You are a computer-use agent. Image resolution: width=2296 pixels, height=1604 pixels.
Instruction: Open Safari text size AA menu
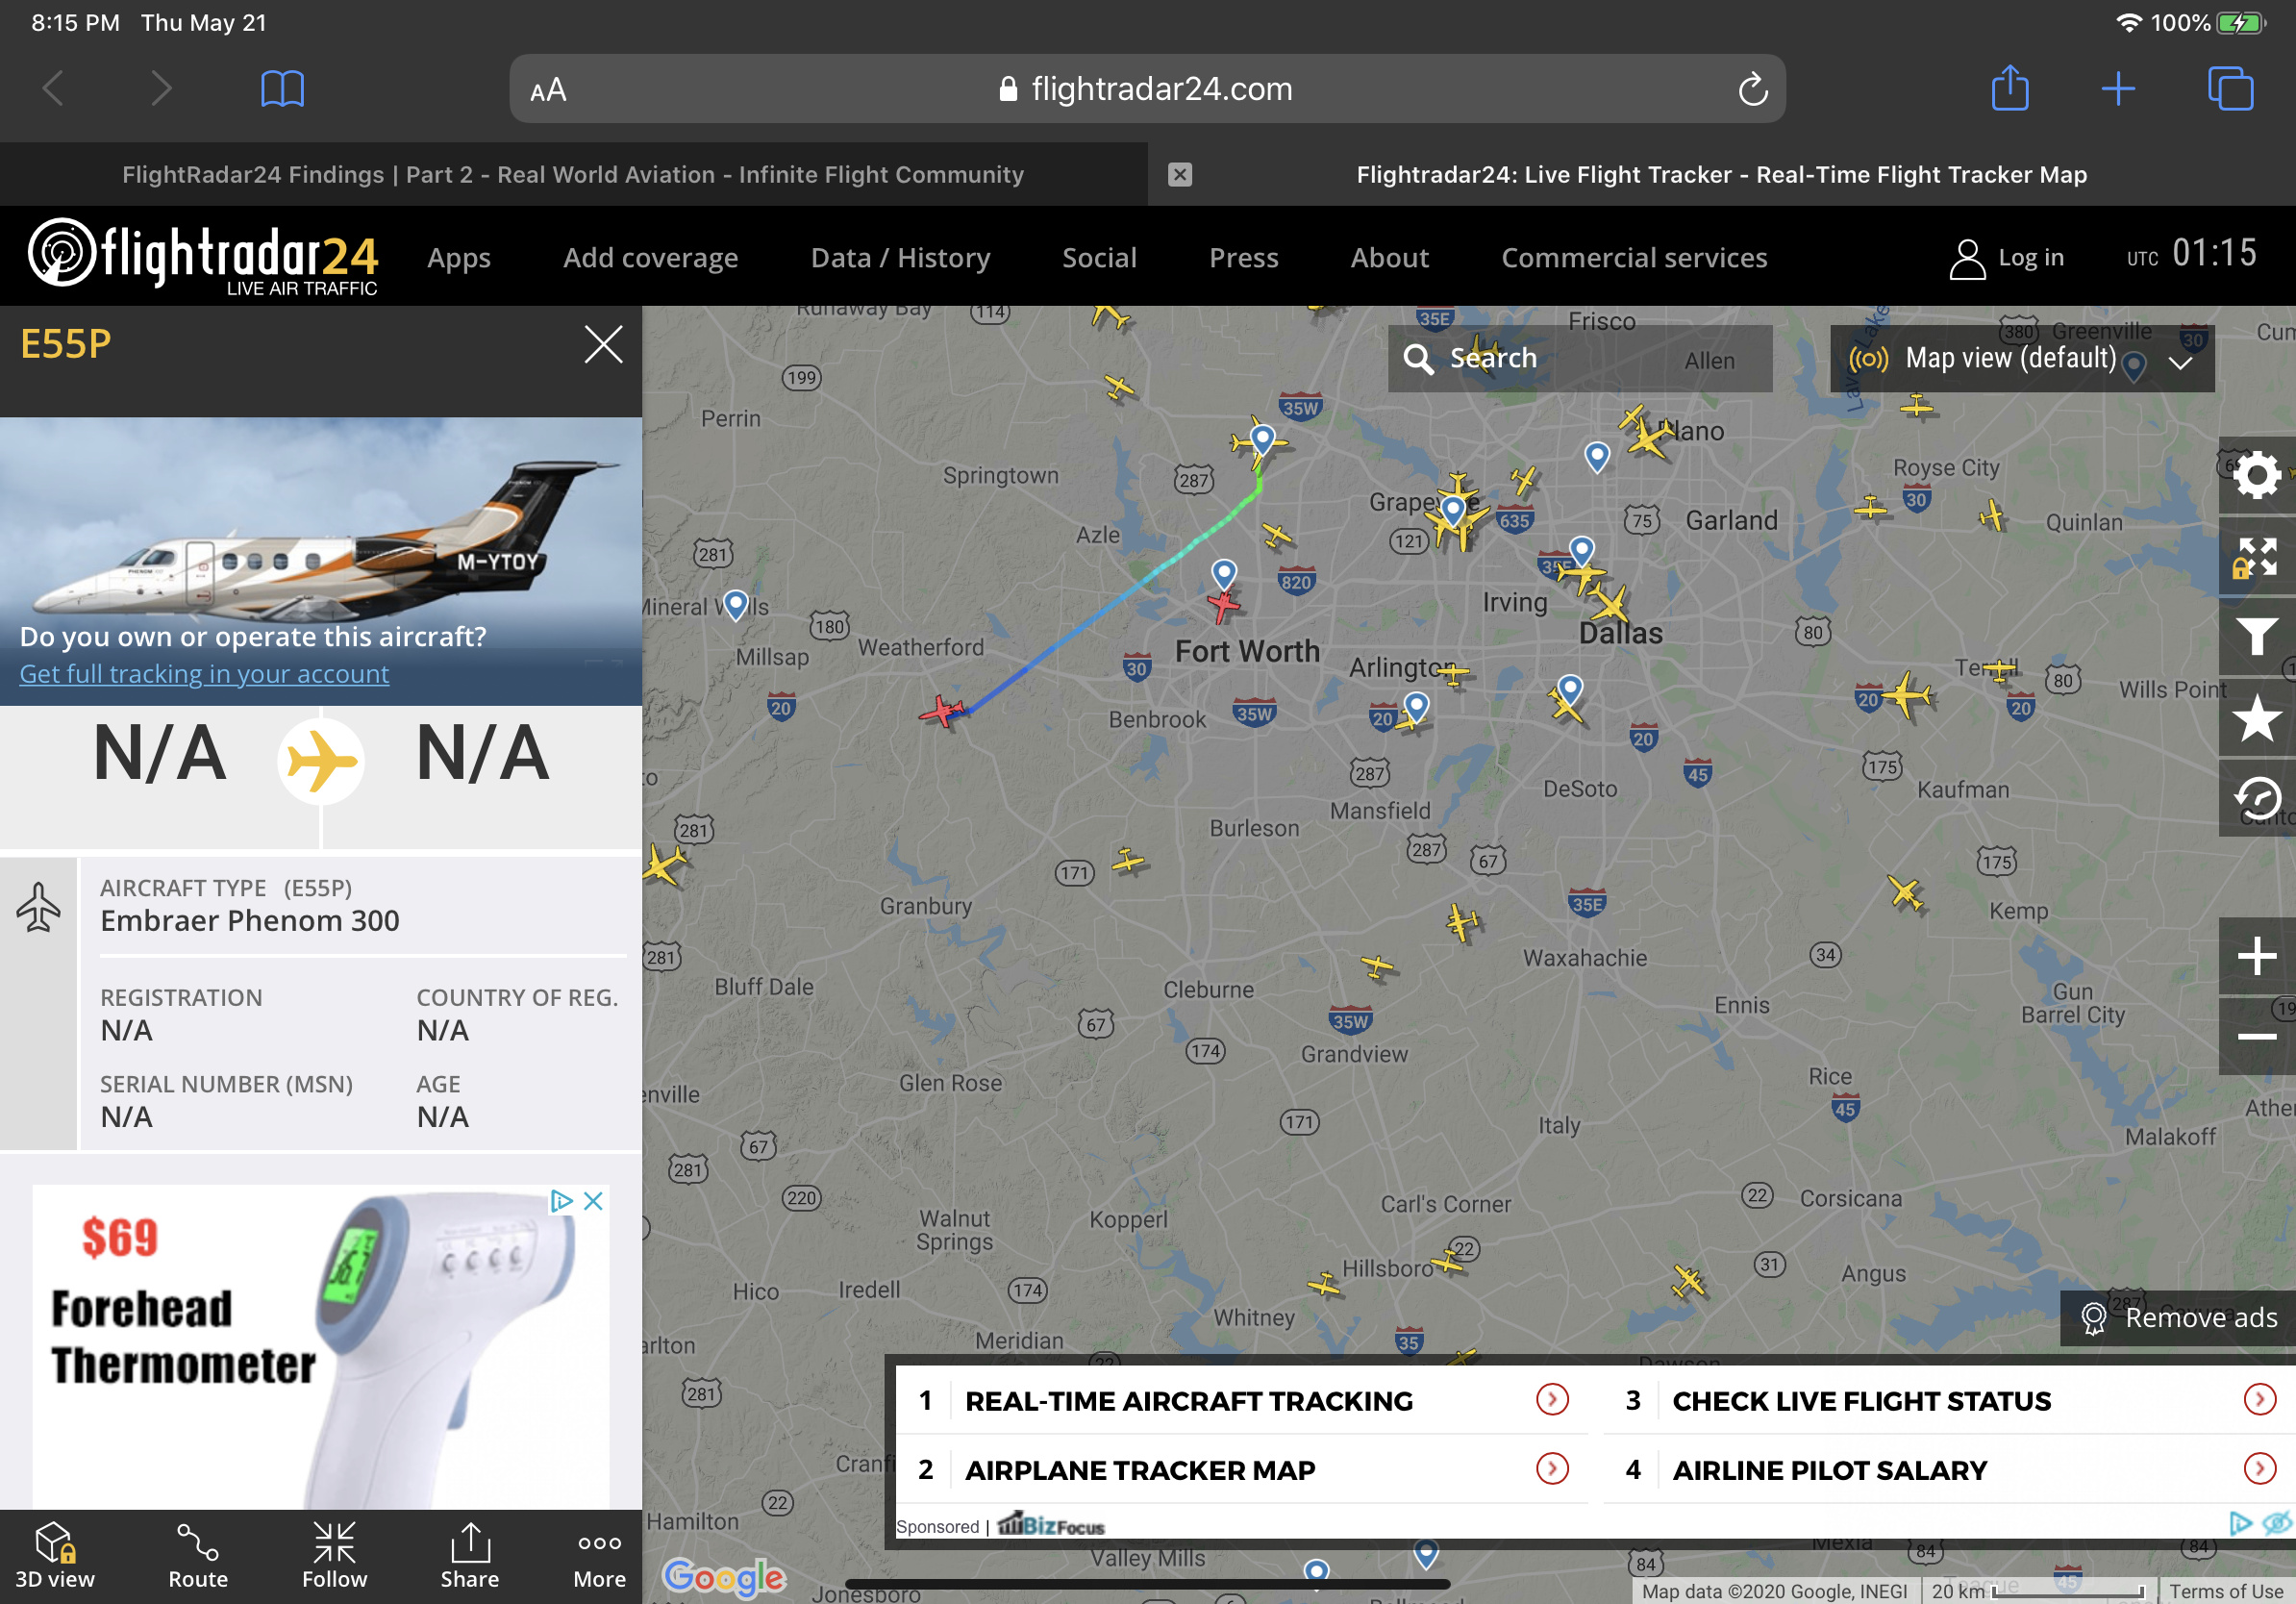pos(548,90)
